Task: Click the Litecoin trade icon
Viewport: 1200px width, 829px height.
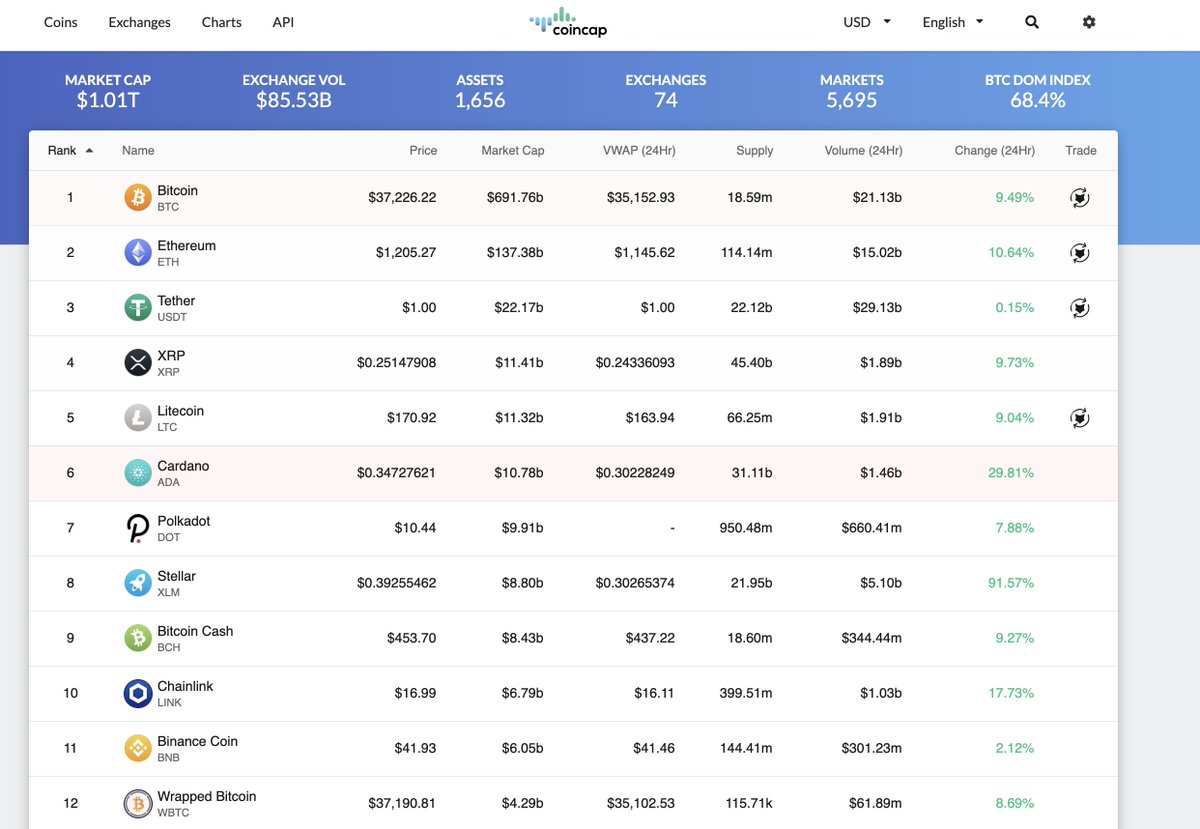Action: pos(1079,418)
